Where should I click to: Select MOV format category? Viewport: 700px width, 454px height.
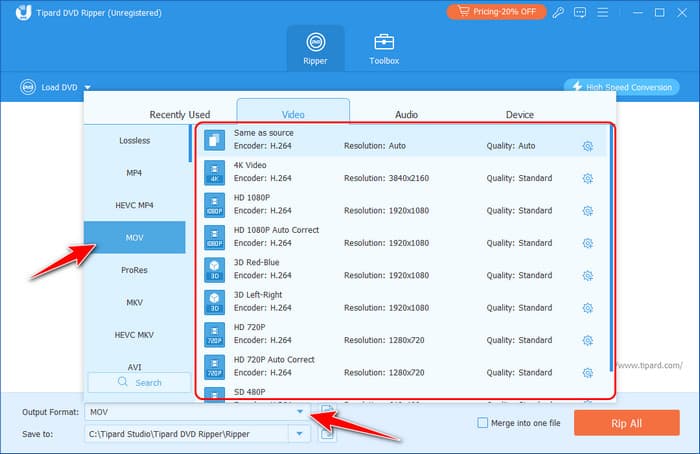coord(134,237)
